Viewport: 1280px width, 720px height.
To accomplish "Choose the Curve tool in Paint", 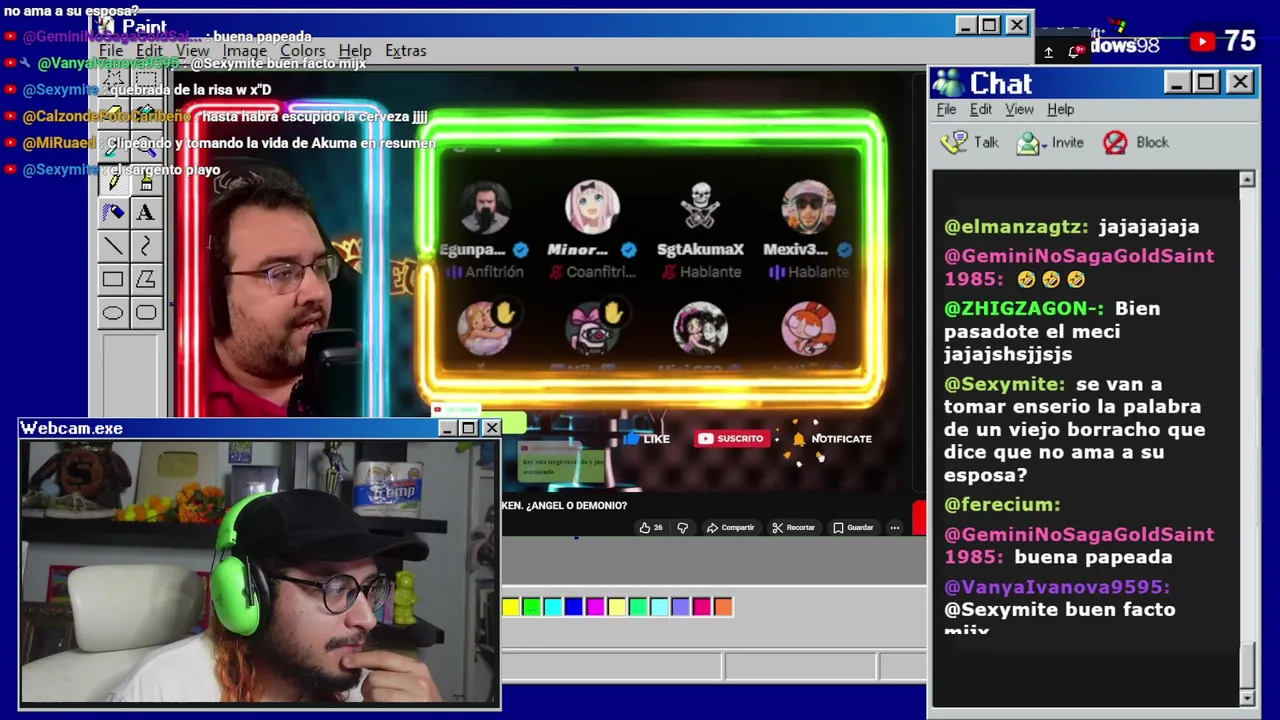I will click(146, 246).
